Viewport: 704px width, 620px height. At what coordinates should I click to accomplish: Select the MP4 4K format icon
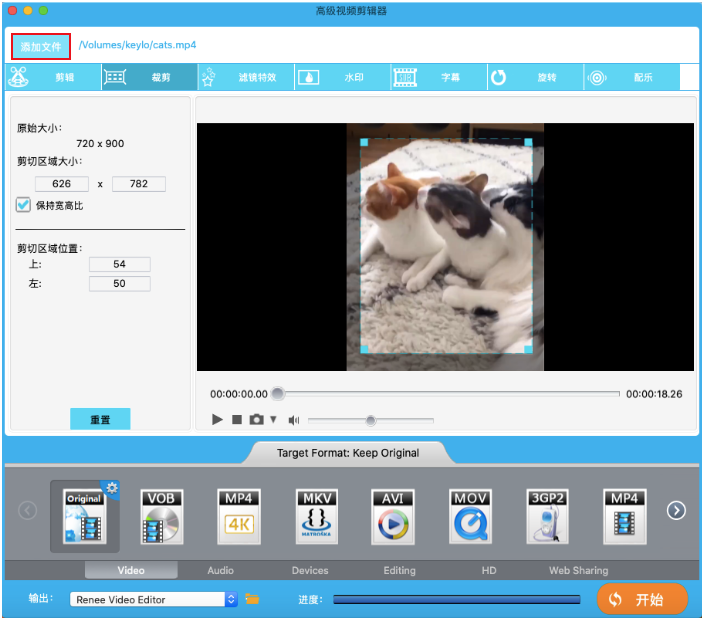click(x=239, y=517)
